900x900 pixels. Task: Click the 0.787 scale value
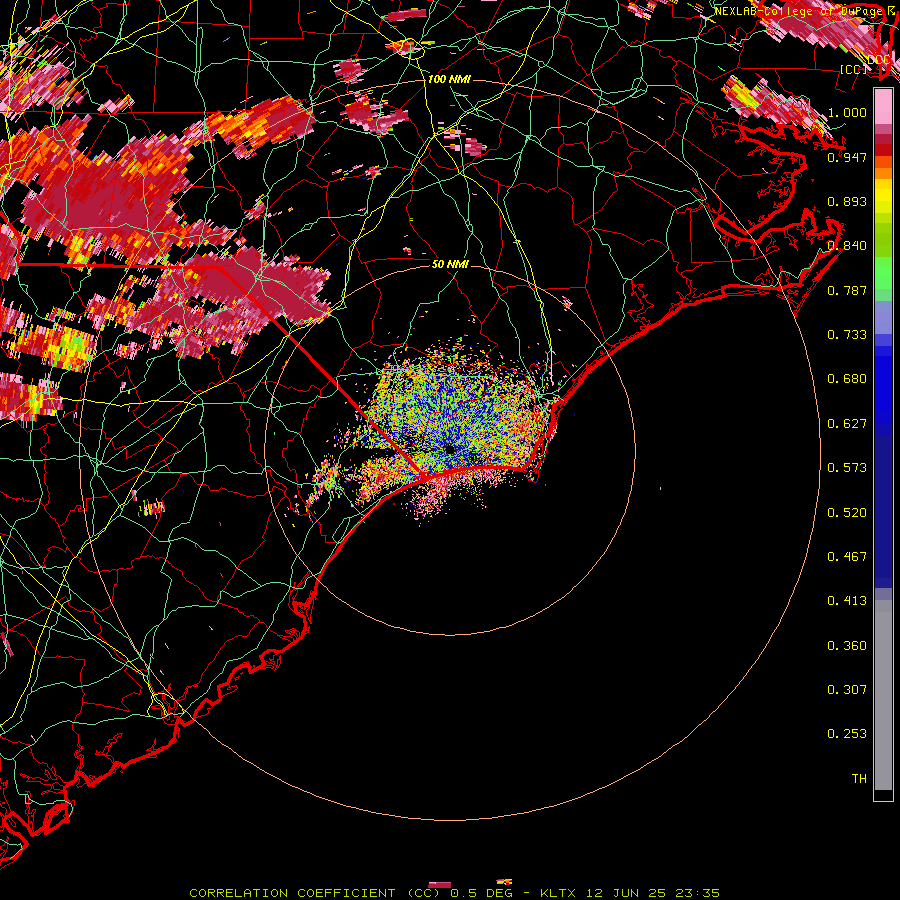(x=847, y=290)
